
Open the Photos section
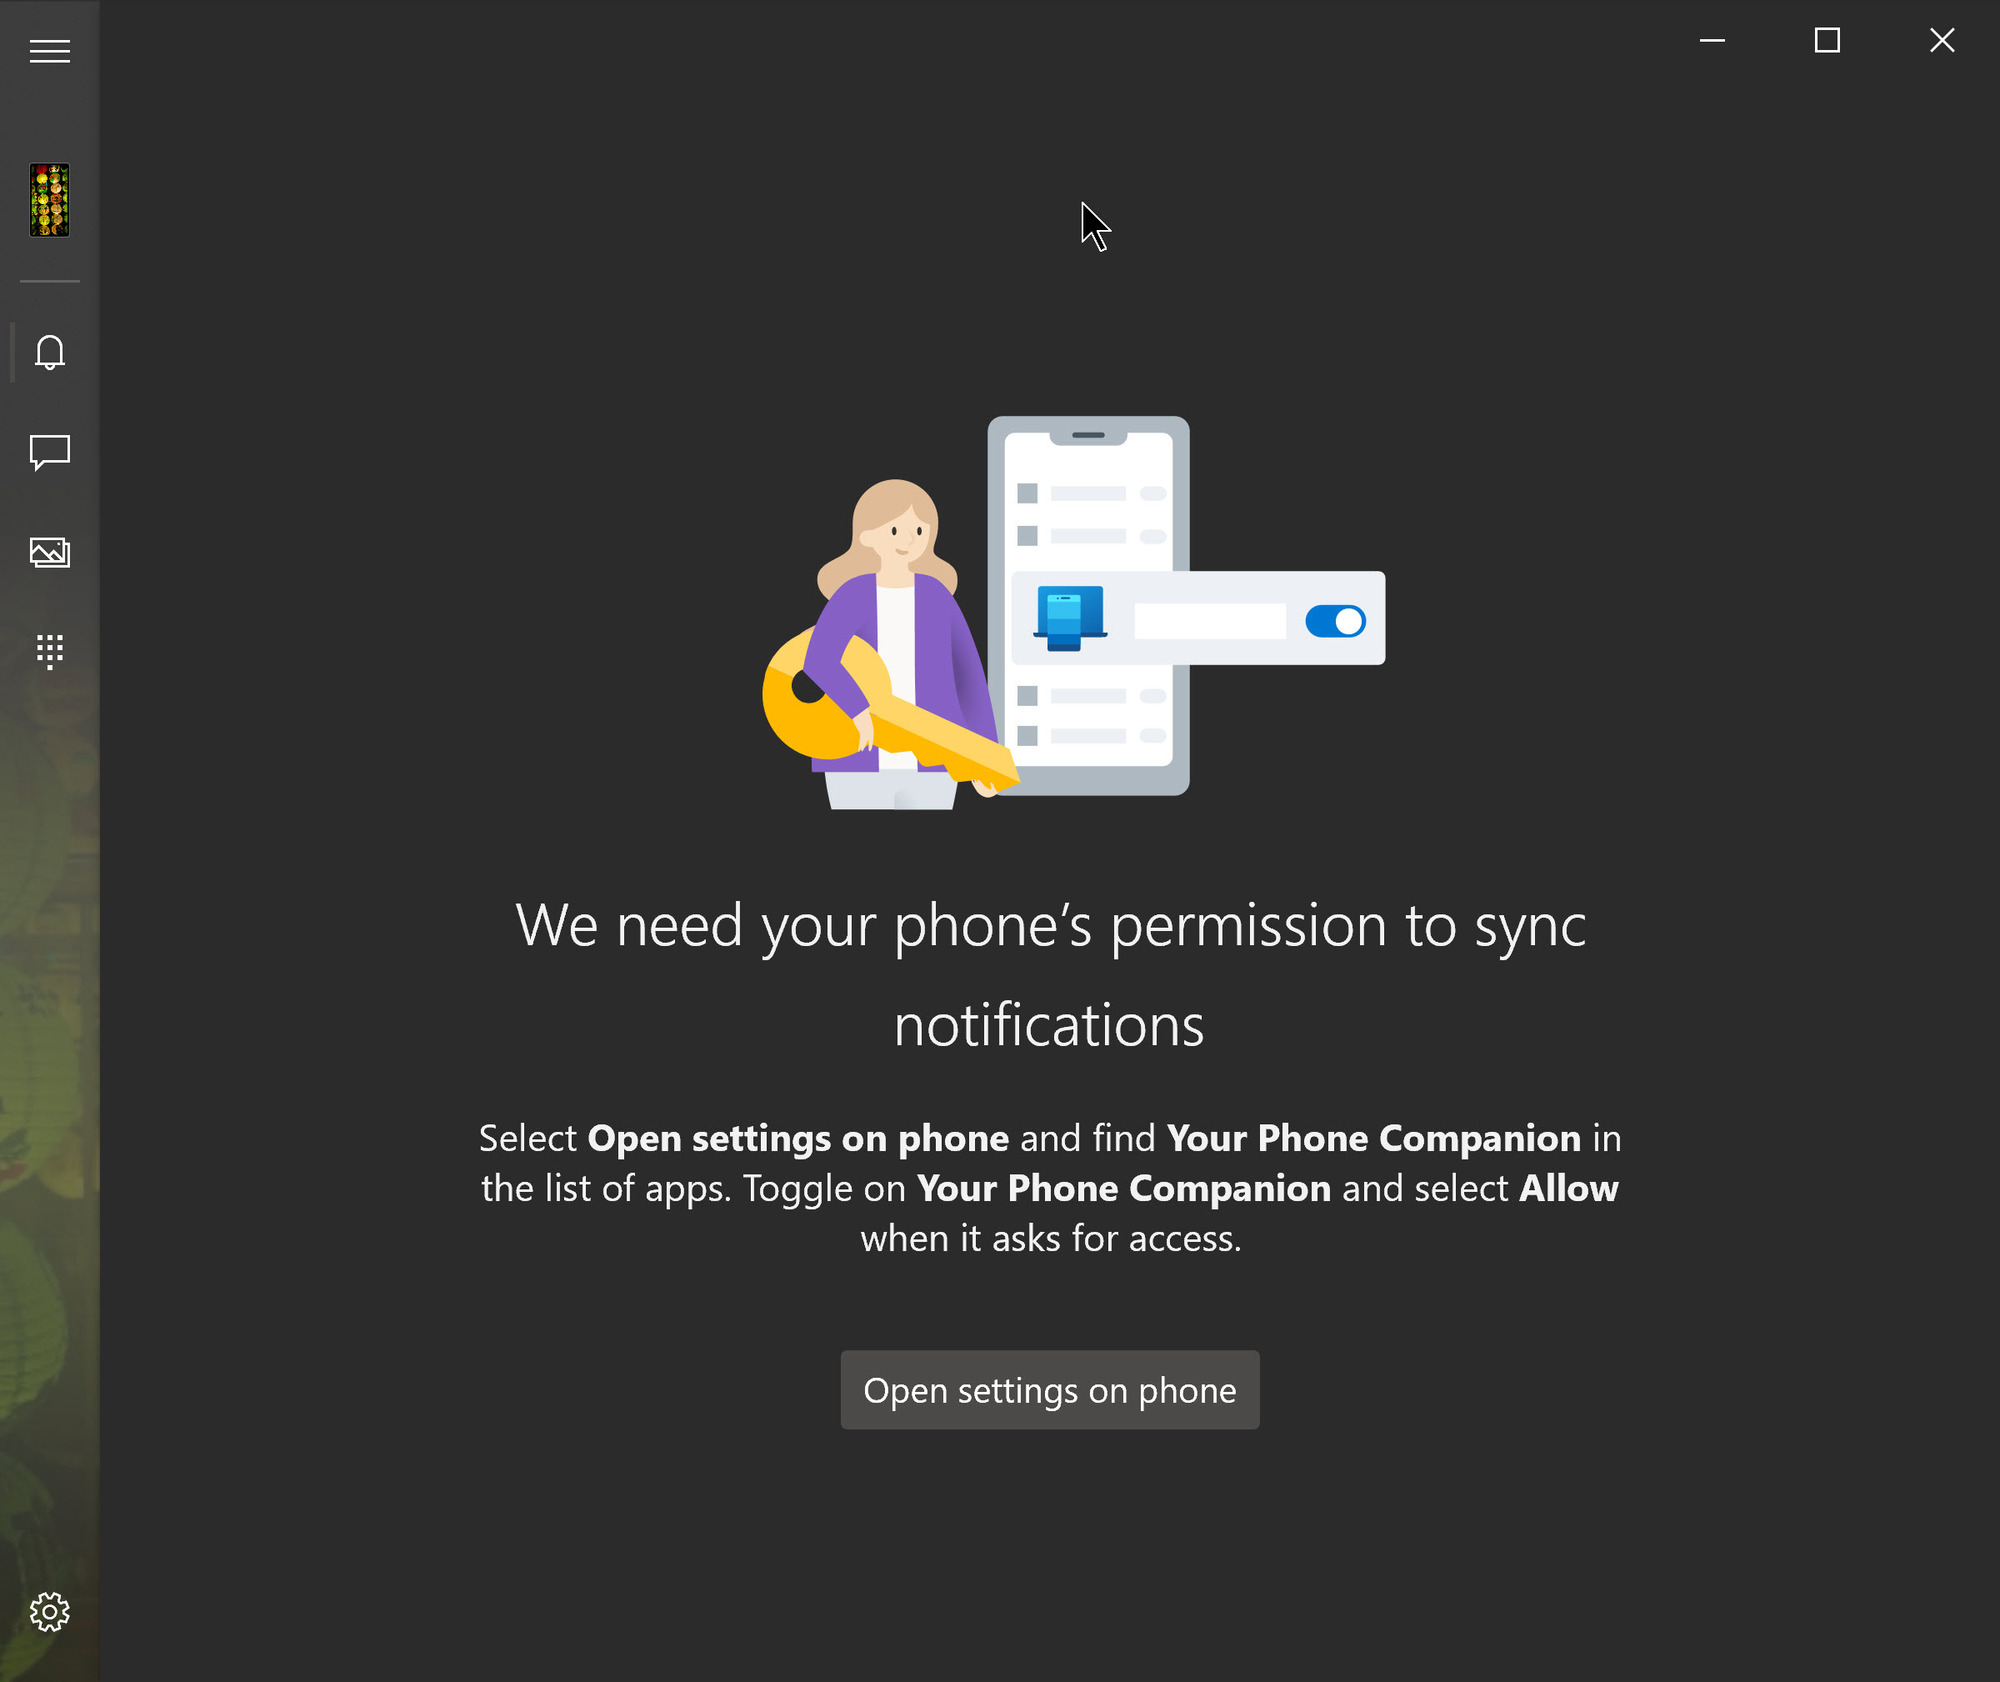[49, 552]
